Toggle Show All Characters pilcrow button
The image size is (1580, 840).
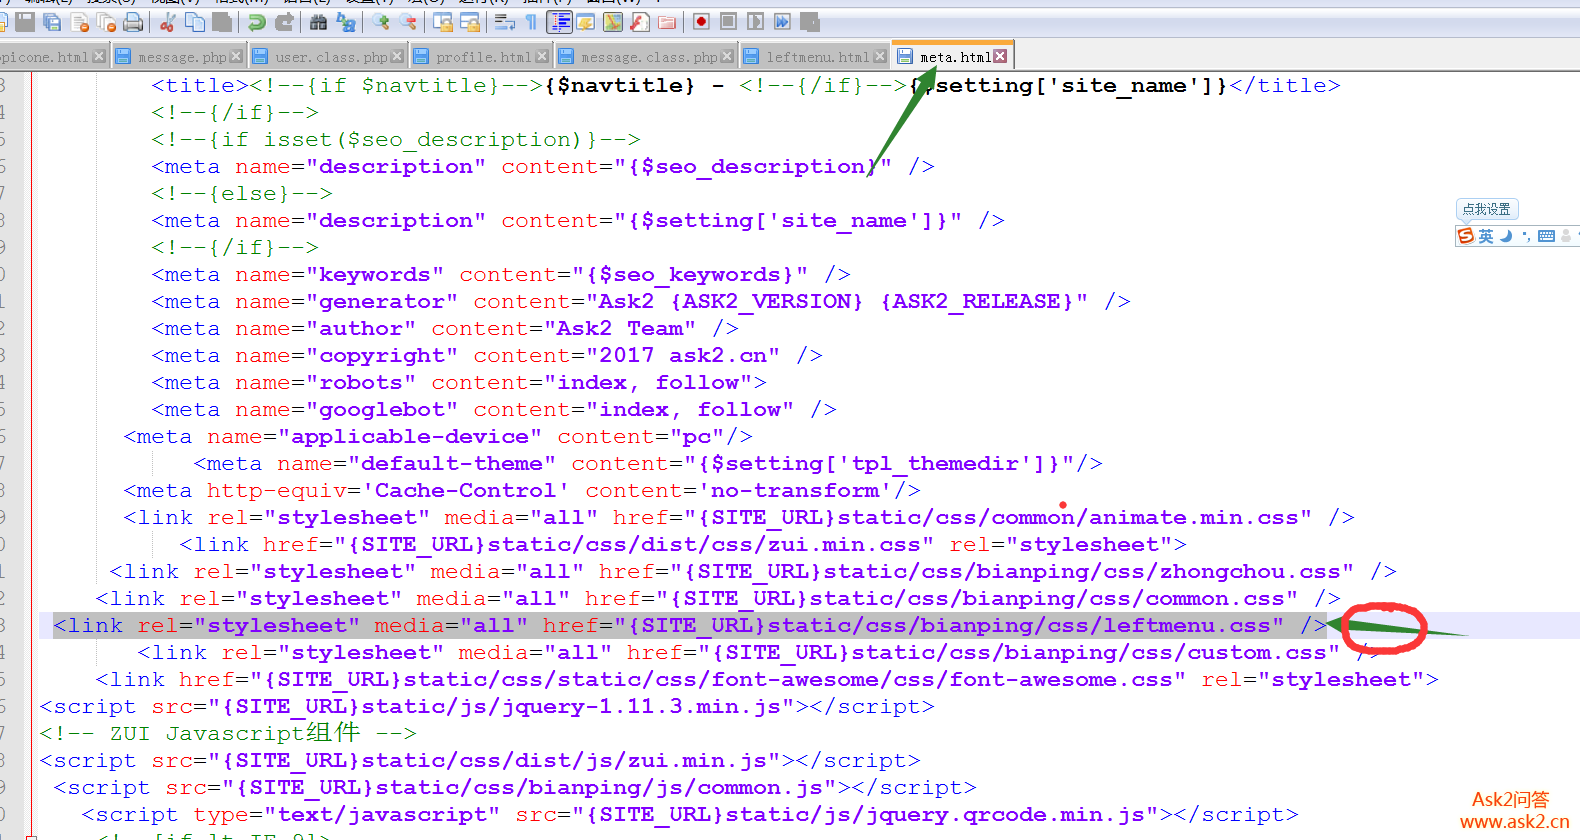pos(531,22)
